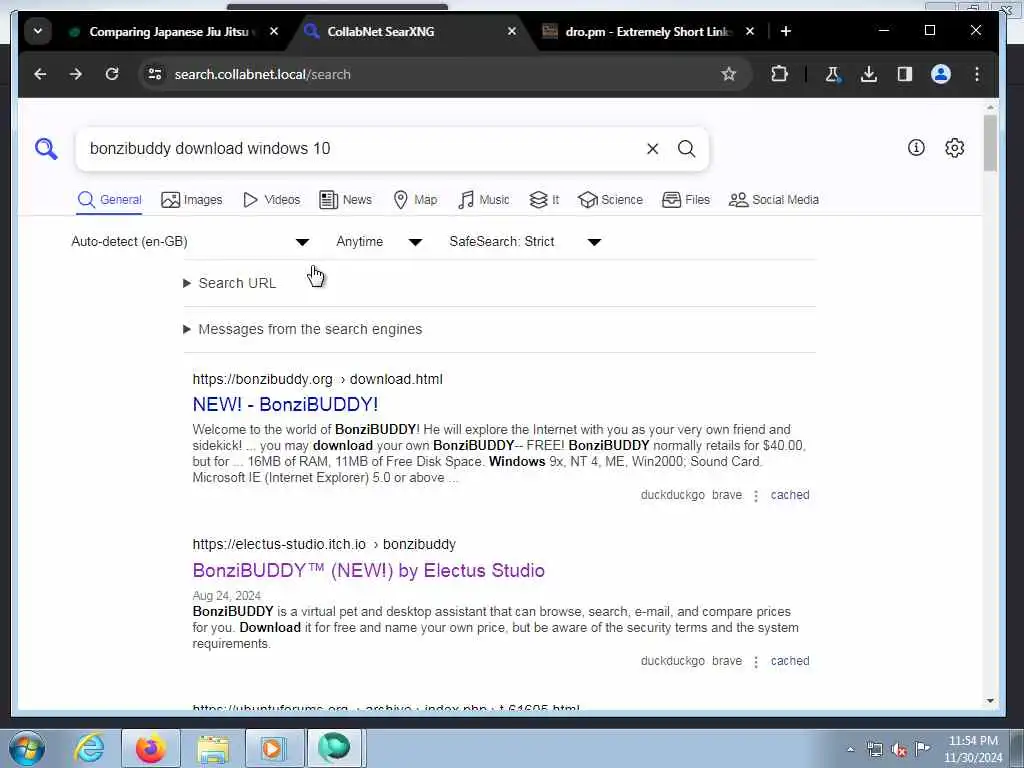Open cached version of bonzibuddy.org result
This screenshot has width=1024, height=768.
pyautogui.click(x=790, y=495)
